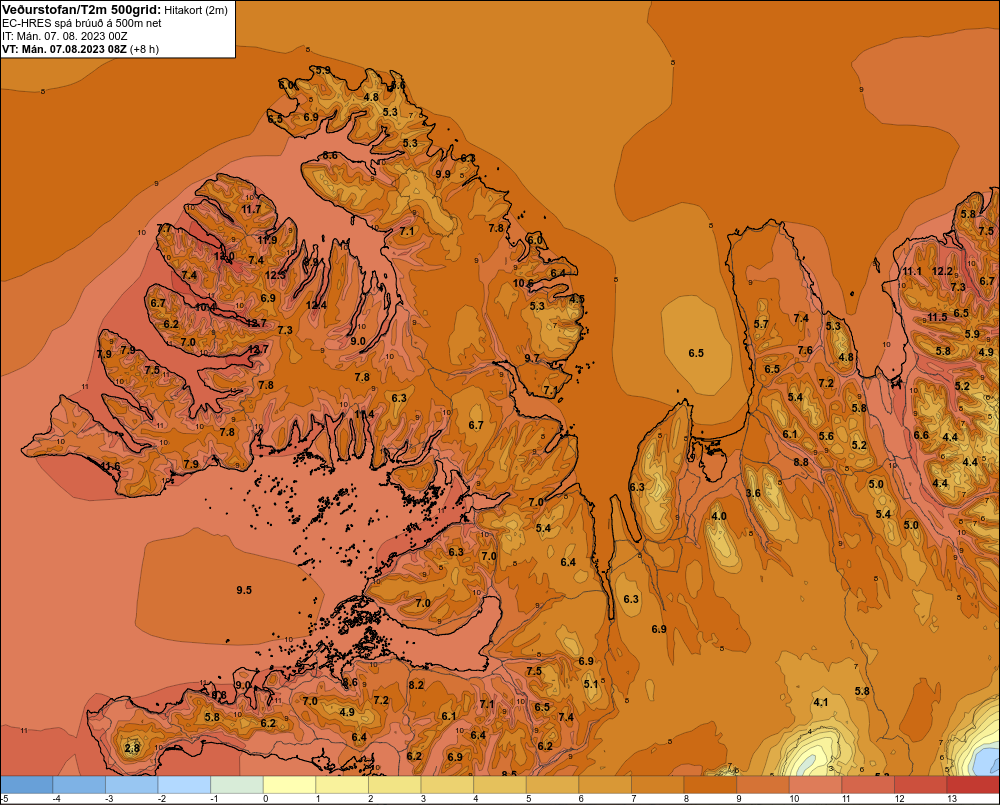Click the 10.6 temperature value

[523, 283]
